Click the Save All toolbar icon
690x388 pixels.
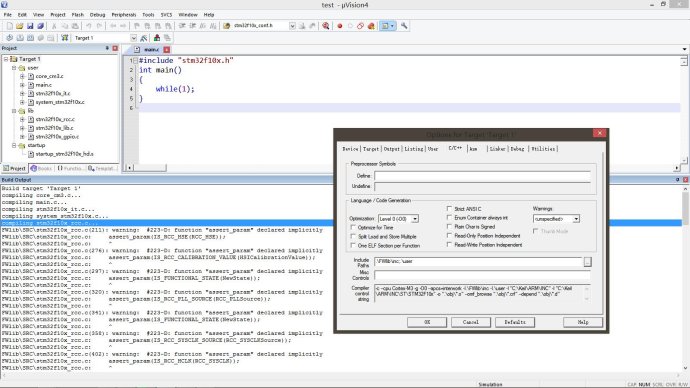[x=40, y=26]
